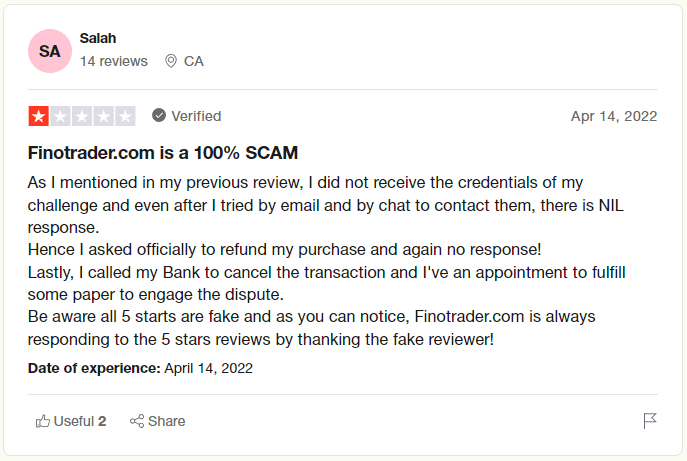Flag this review with flag icon

[650, 421]
